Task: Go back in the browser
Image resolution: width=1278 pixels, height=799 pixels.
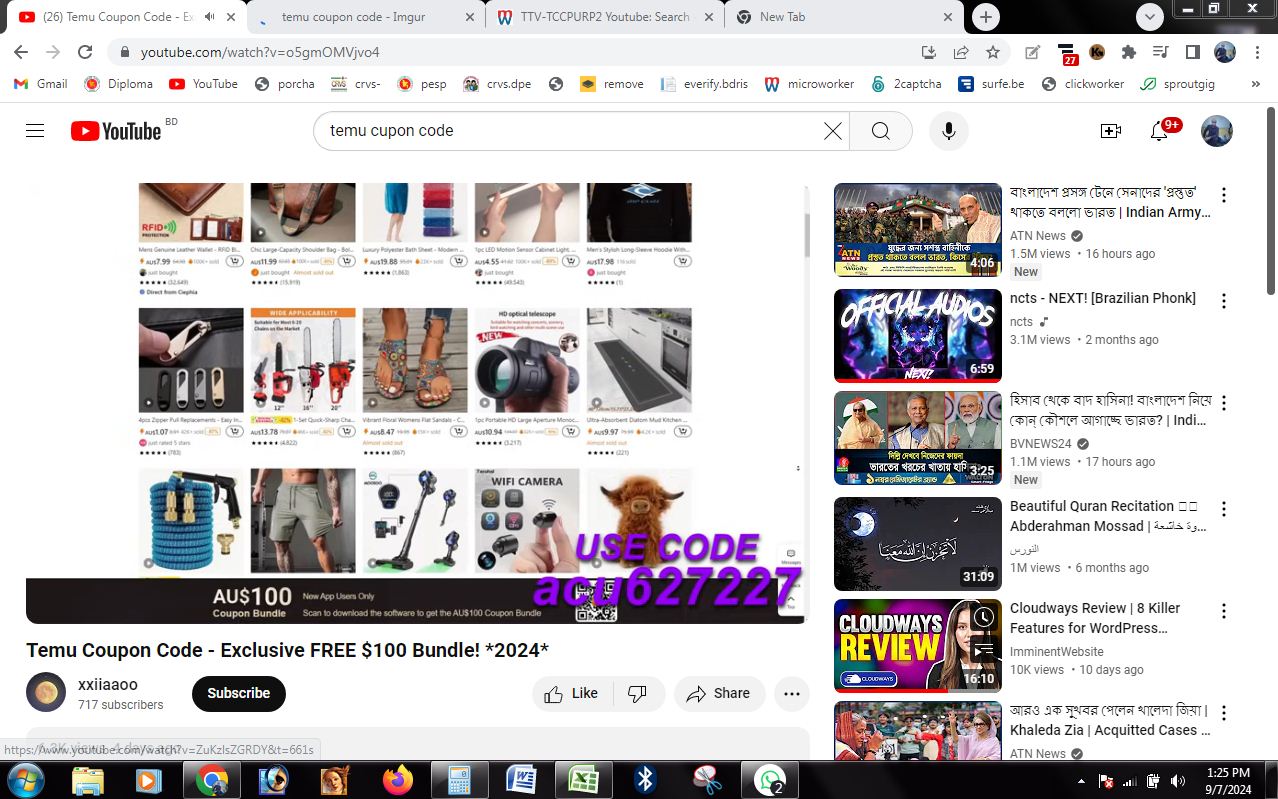Action: point(21,52)
